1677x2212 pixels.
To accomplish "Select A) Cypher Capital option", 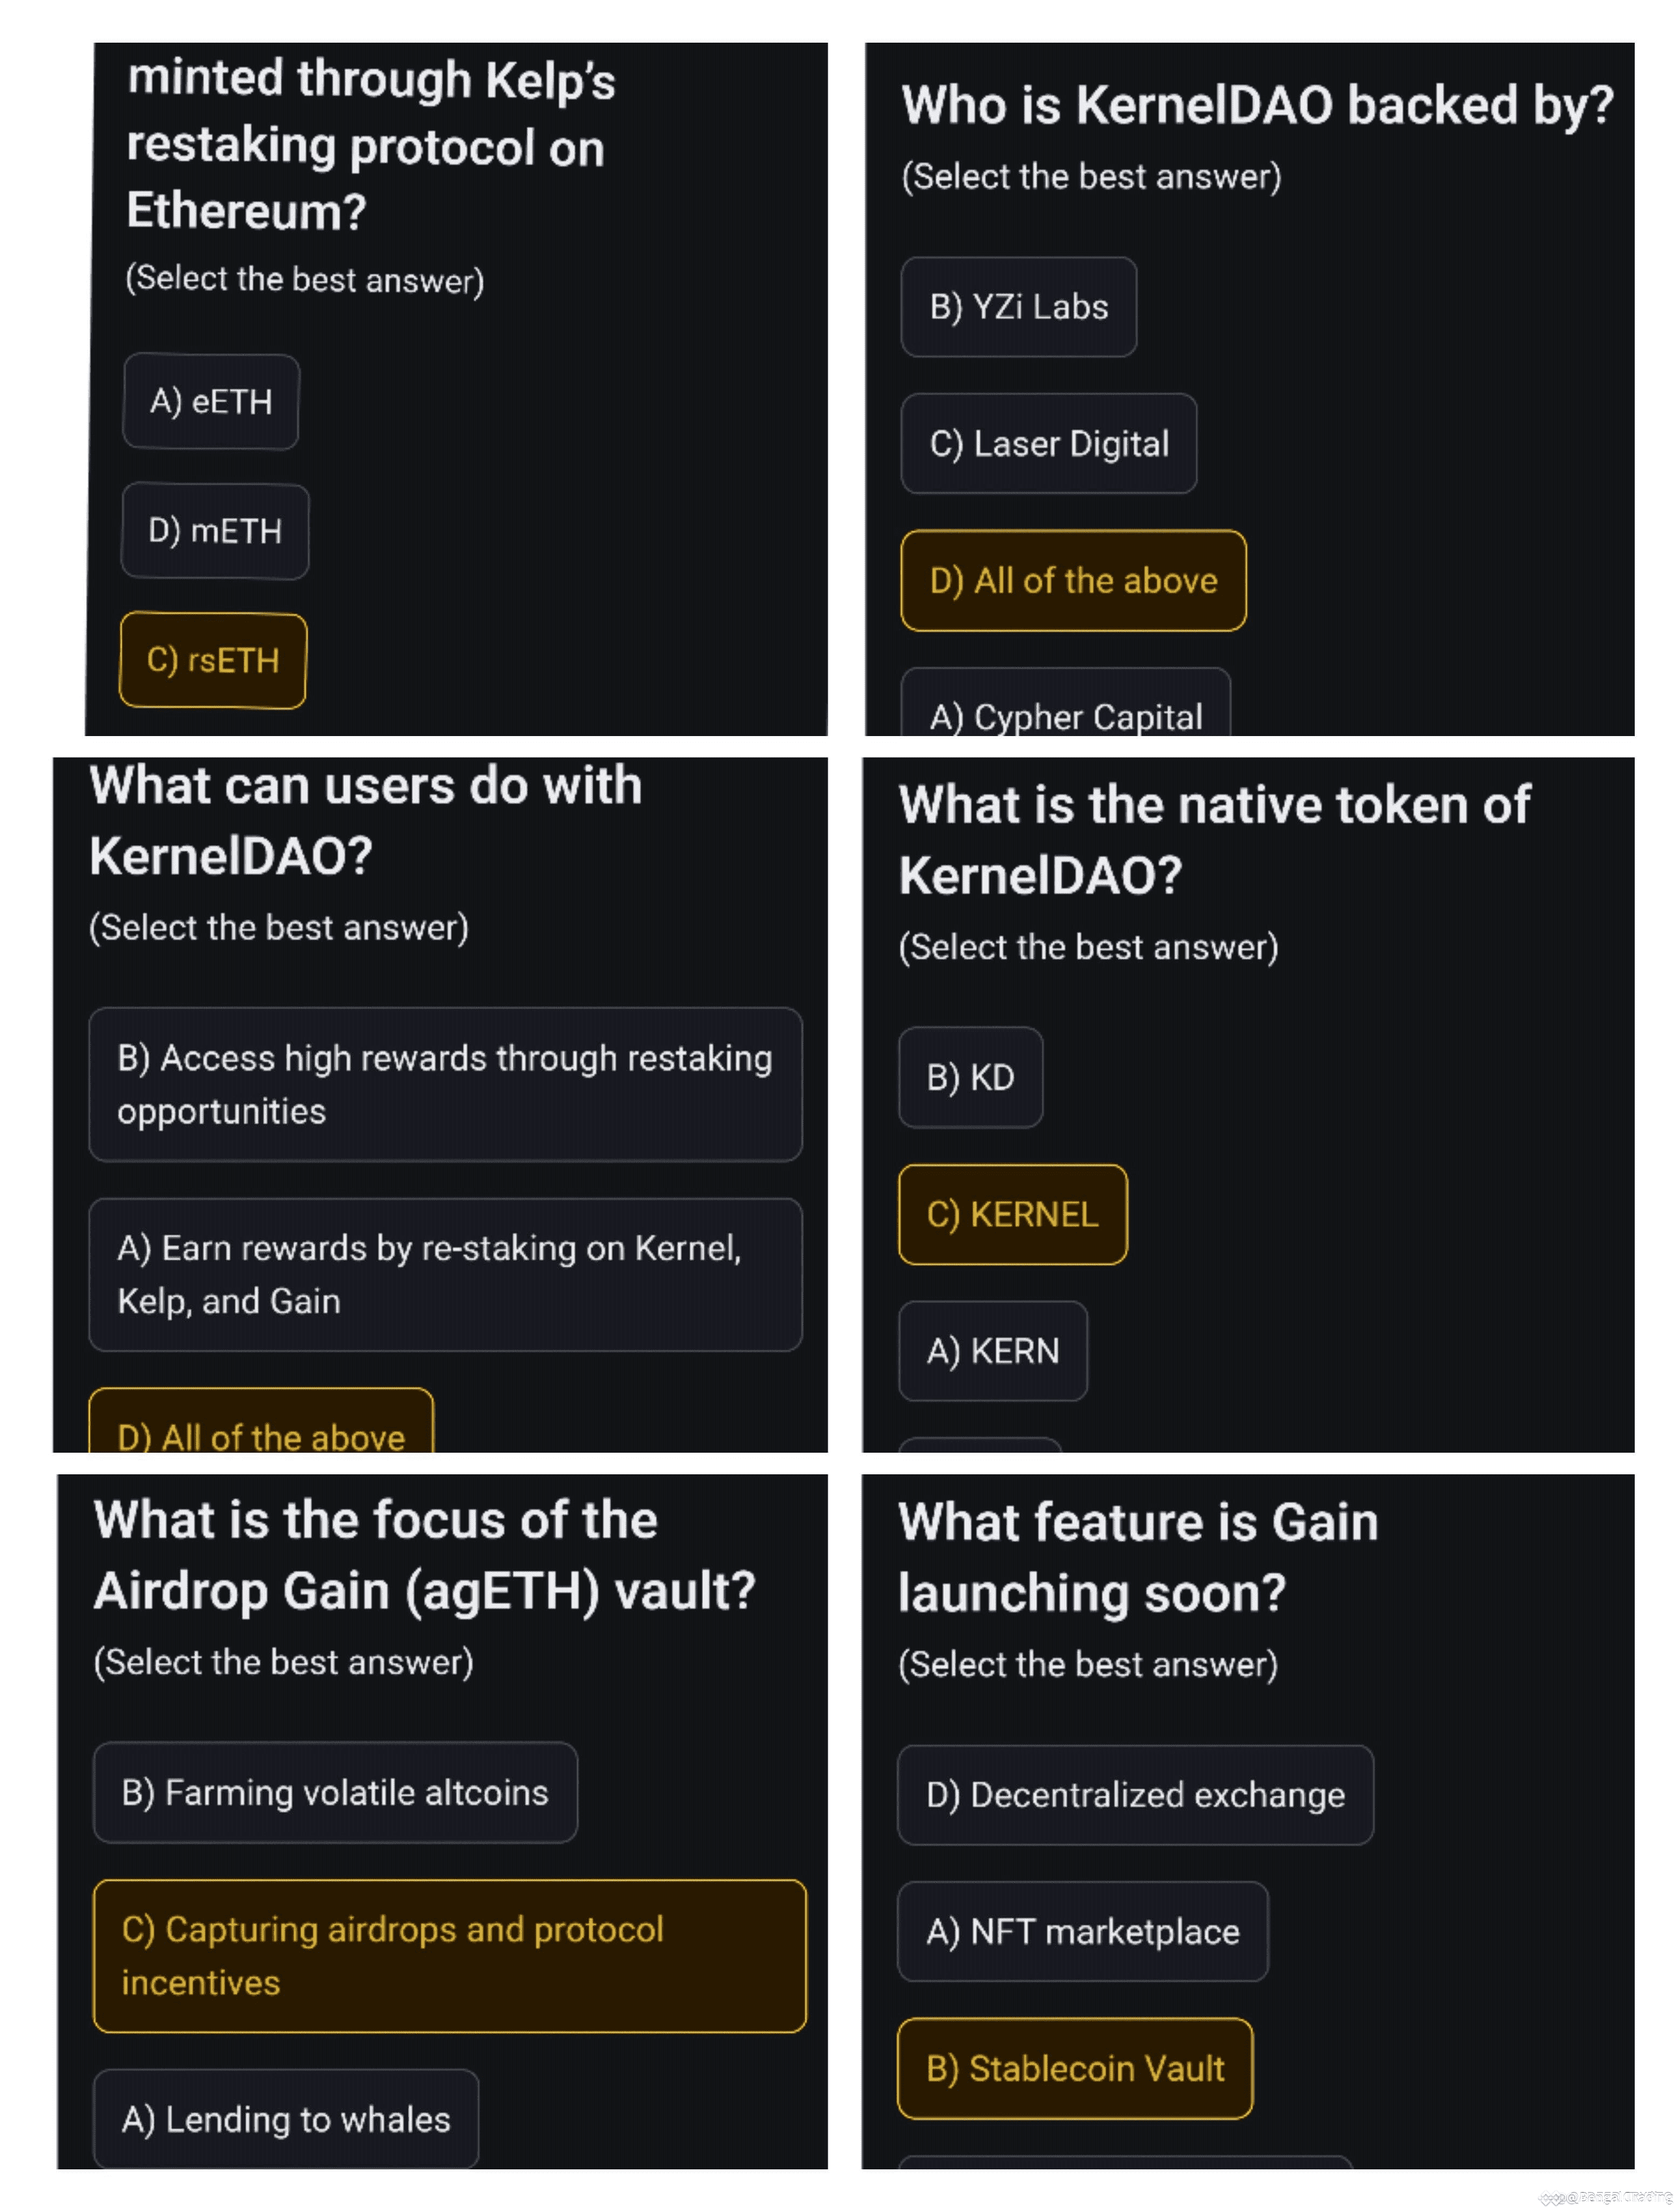I will [x=1065, y=704].
